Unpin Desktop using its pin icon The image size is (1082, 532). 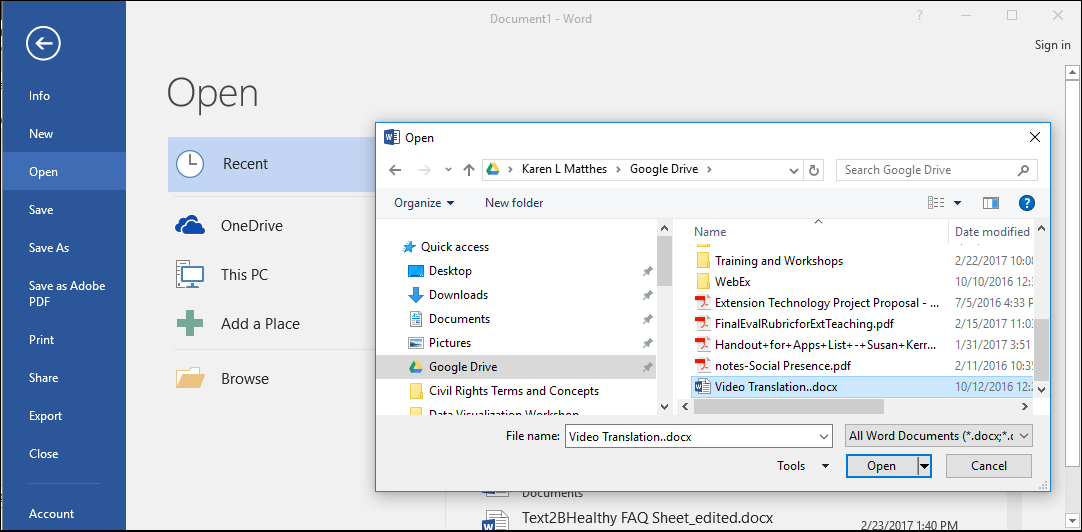[647, 272]
